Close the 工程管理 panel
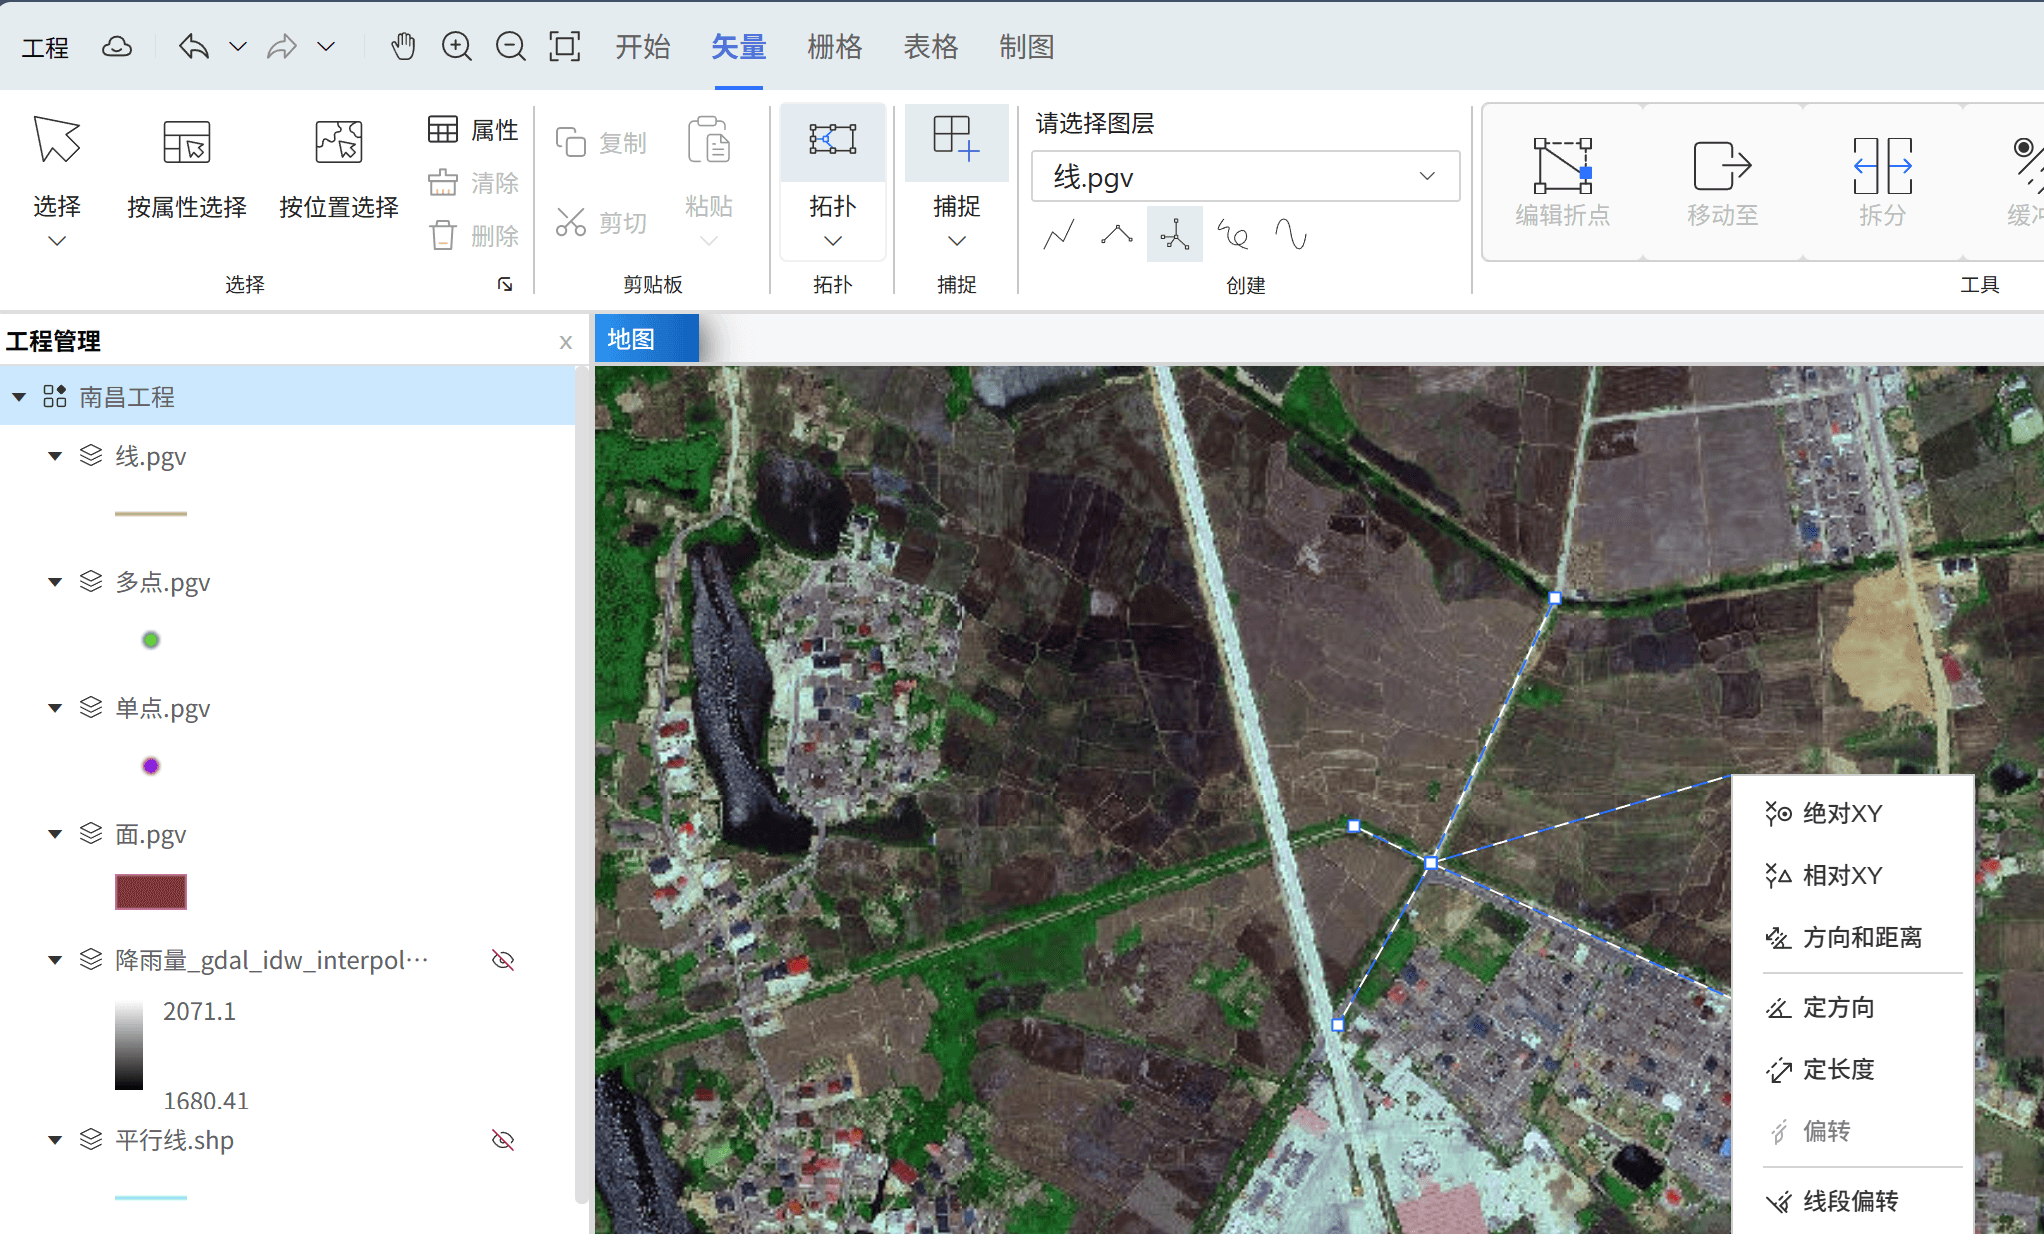2044x1234 pixels. click(x=565, y=342)
